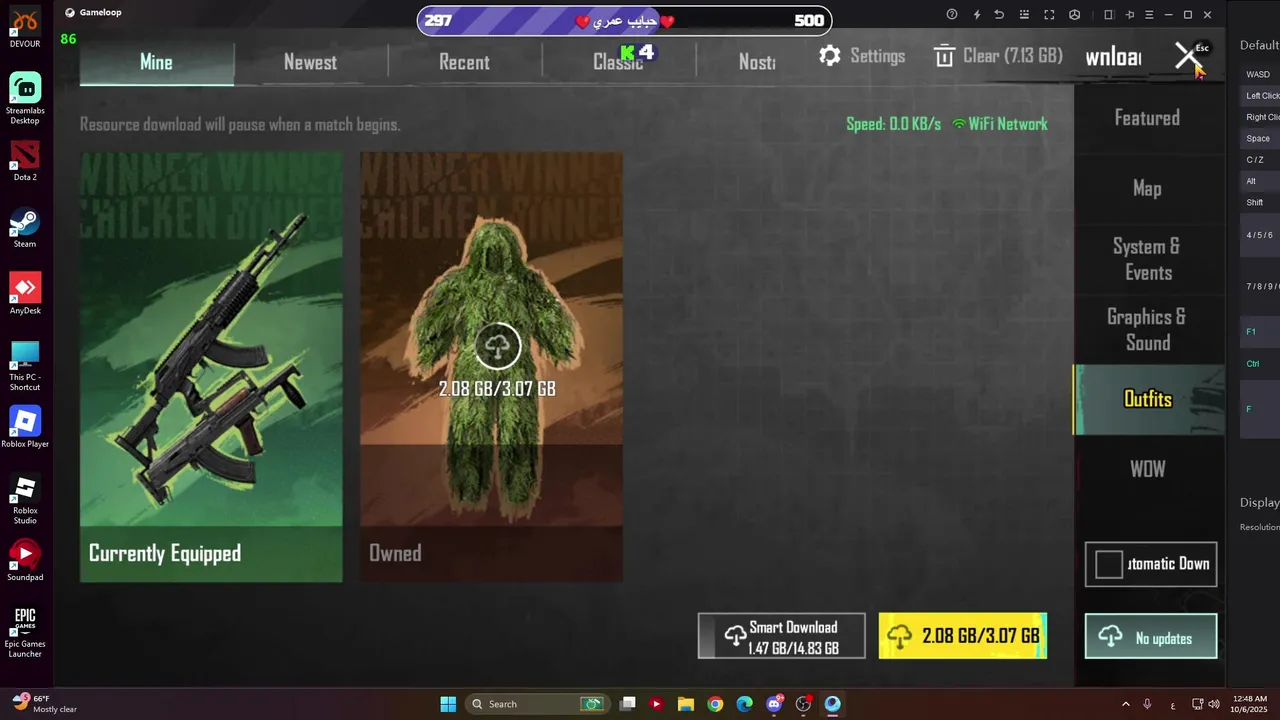Viewport: 1280px width, 720px height.
Task: Click the 297 to 500 progress bar
Action: click(624, 20)
